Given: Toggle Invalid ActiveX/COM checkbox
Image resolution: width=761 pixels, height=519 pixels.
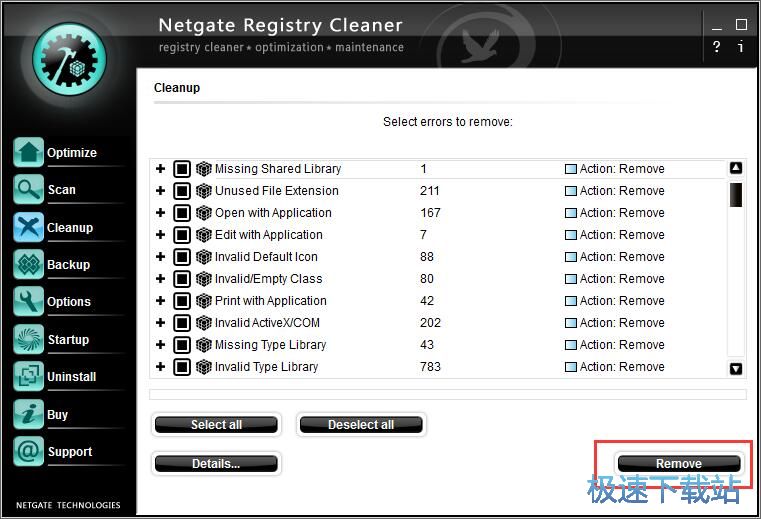Looking at the screenshot, I should point(182,323).
